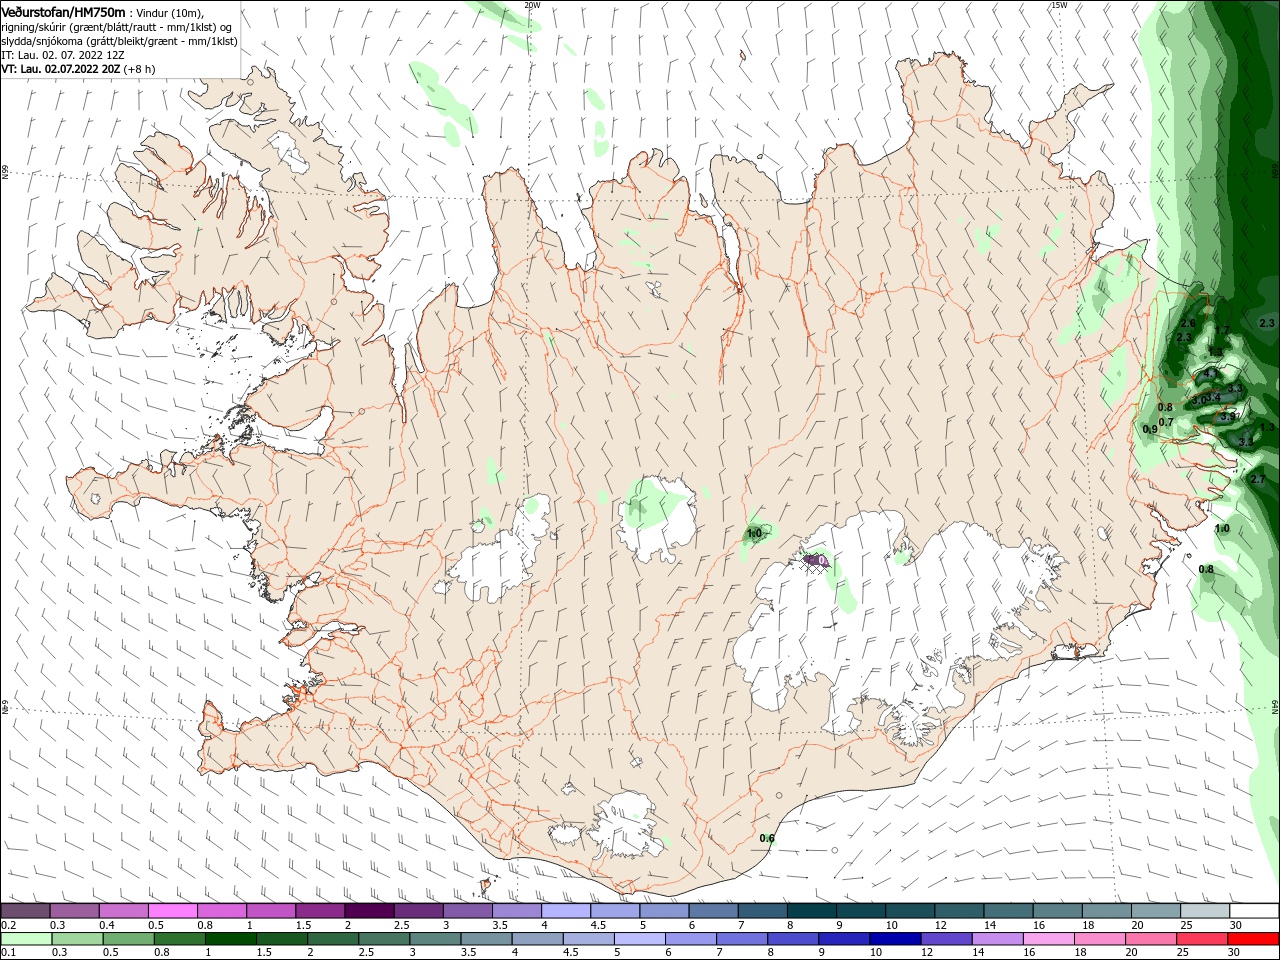This screenshot has height=960, width=1280.
Task: Select deep blue lower swatch between 10 and 12
Action: click(x=896, y=939)
